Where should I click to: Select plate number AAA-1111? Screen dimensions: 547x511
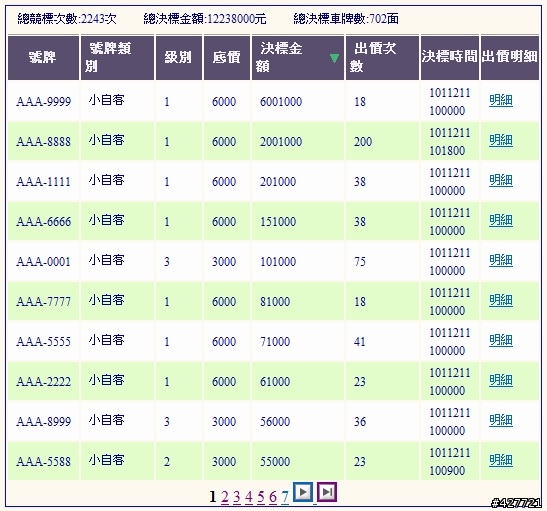pyautogui.click(x=43, y=182)
